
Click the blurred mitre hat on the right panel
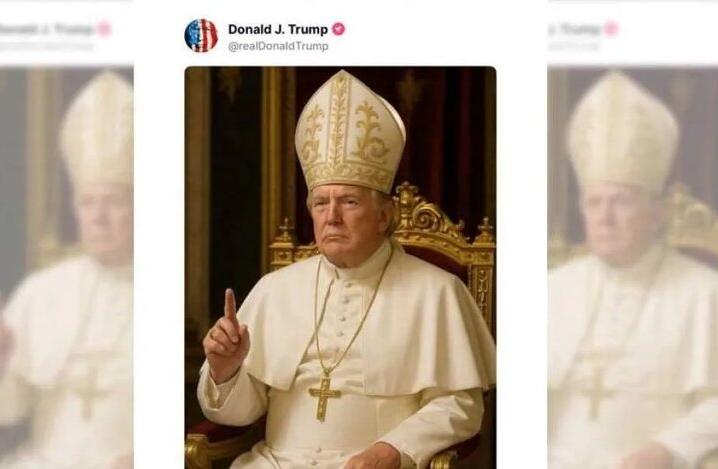point(622,132)
